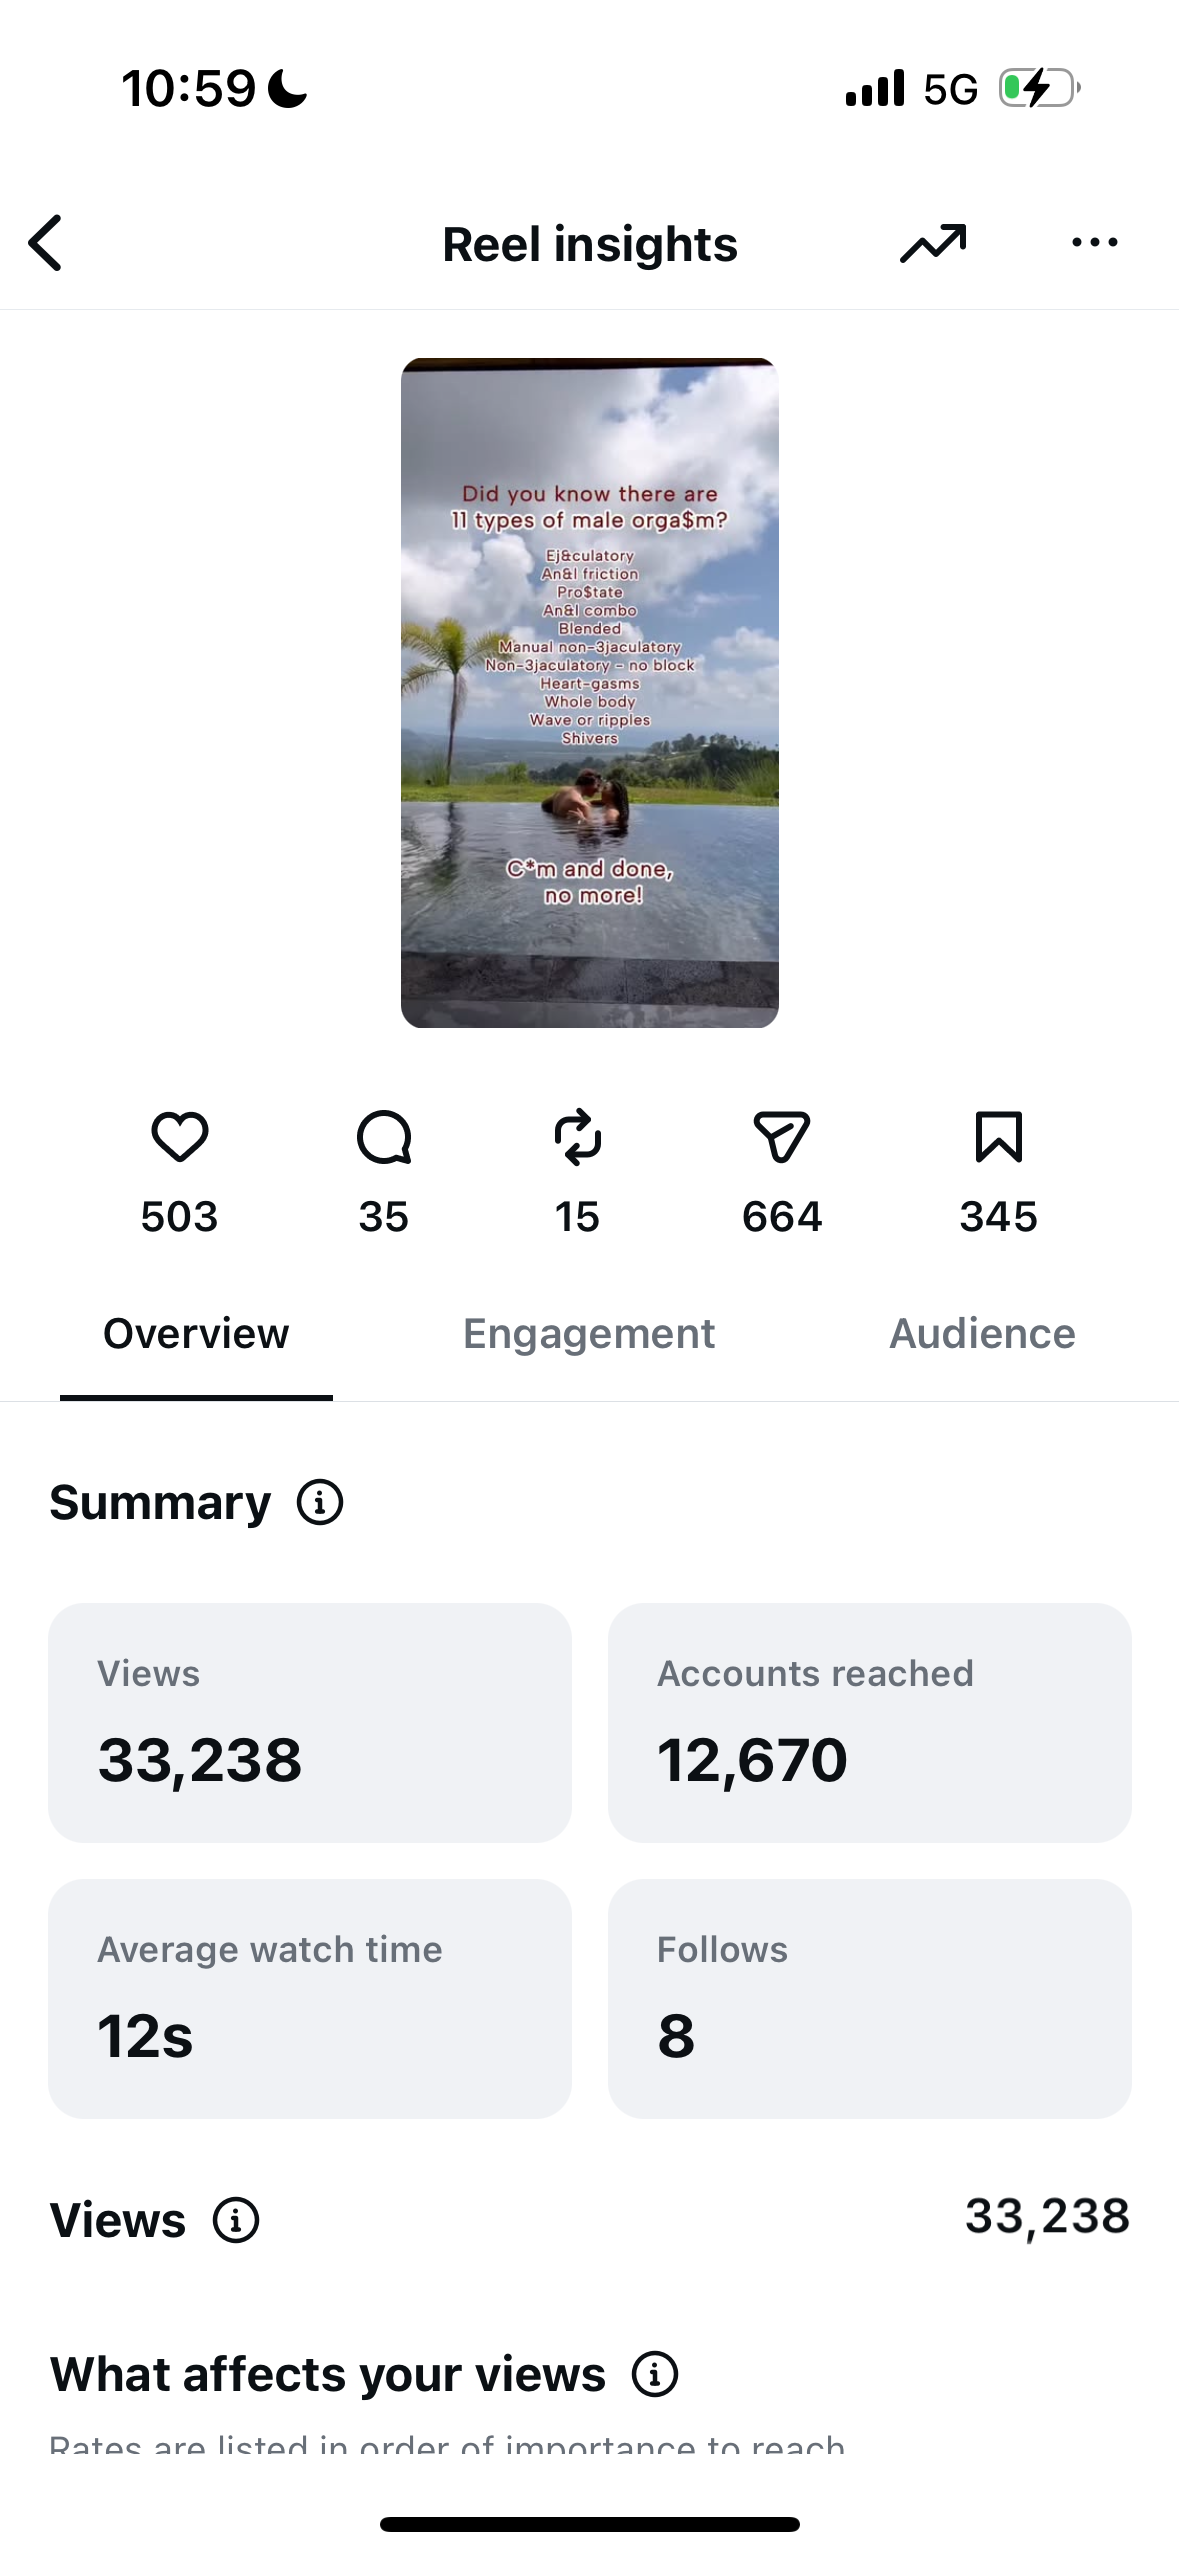
Task: Open the What affects your views info
Action: pos(655,2374)
